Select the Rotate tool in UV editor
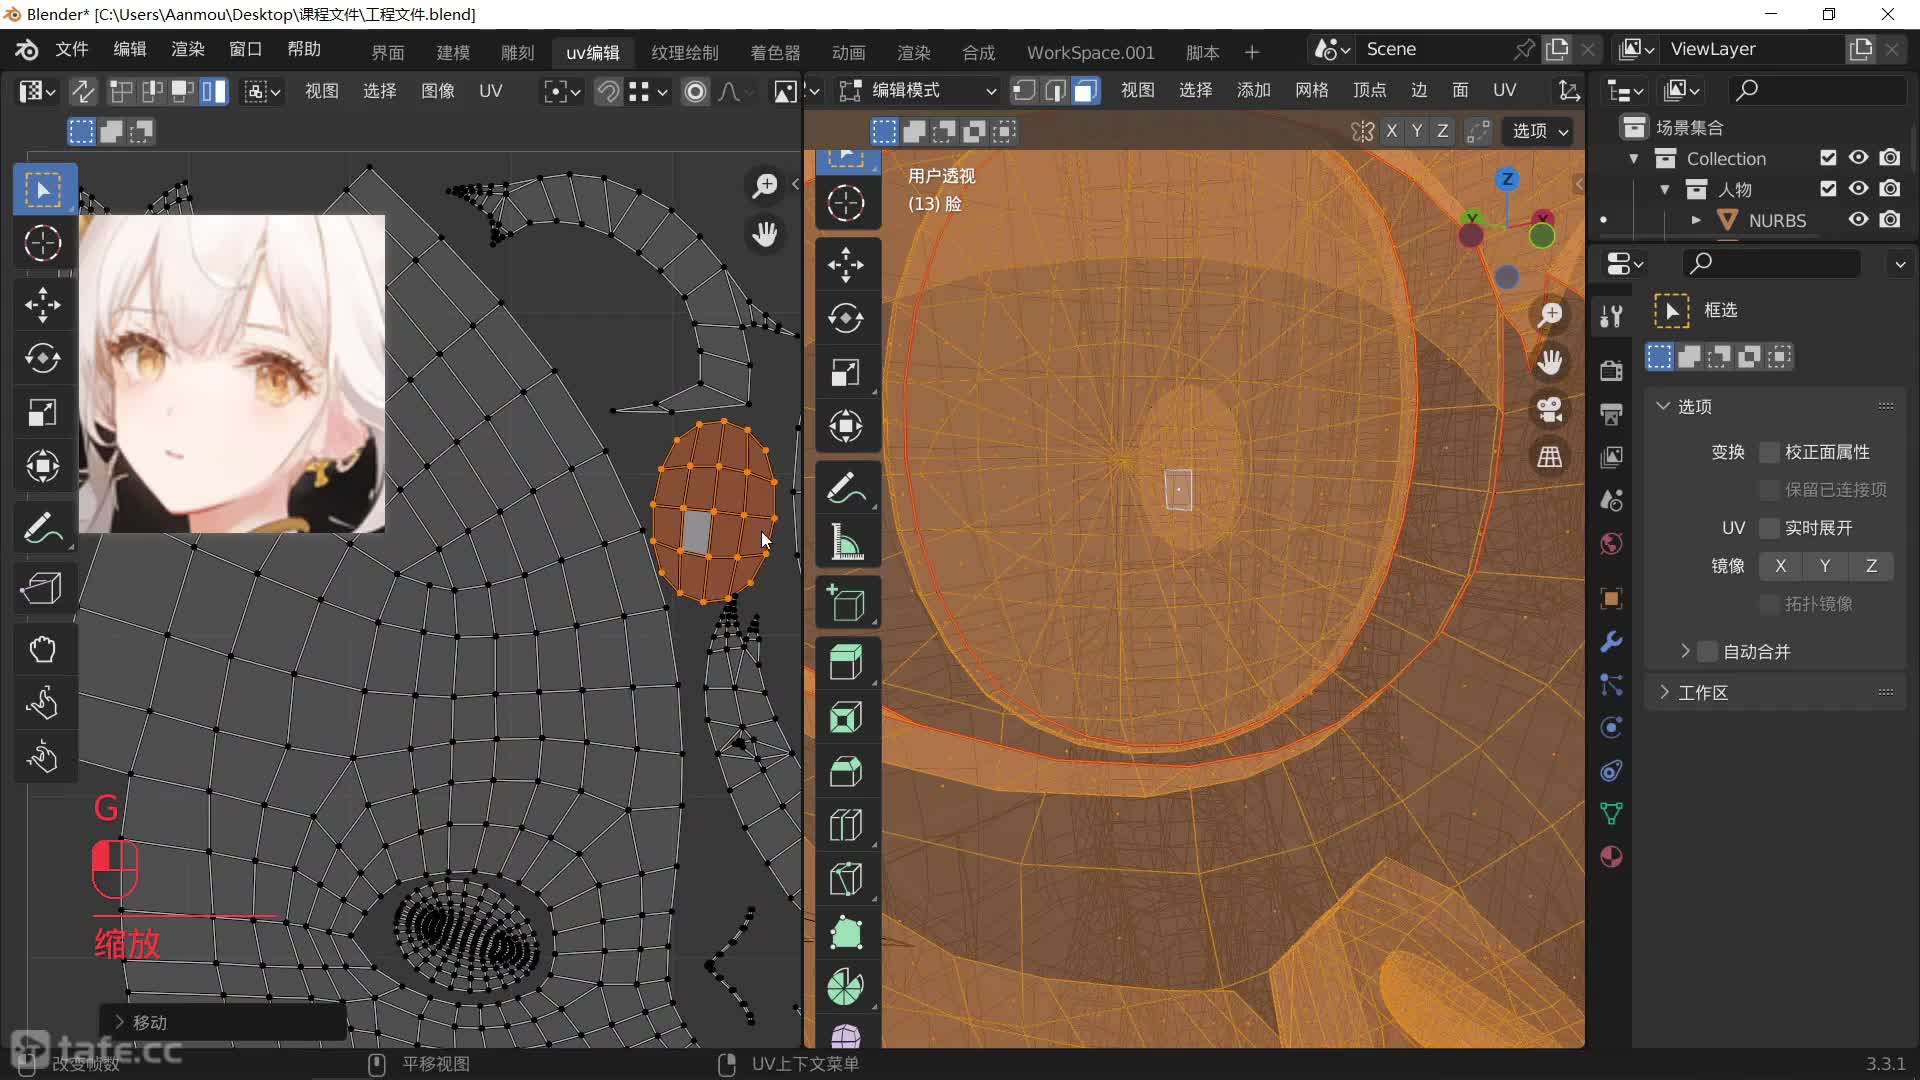1920x1080 pixels. [x=42, y=358]
